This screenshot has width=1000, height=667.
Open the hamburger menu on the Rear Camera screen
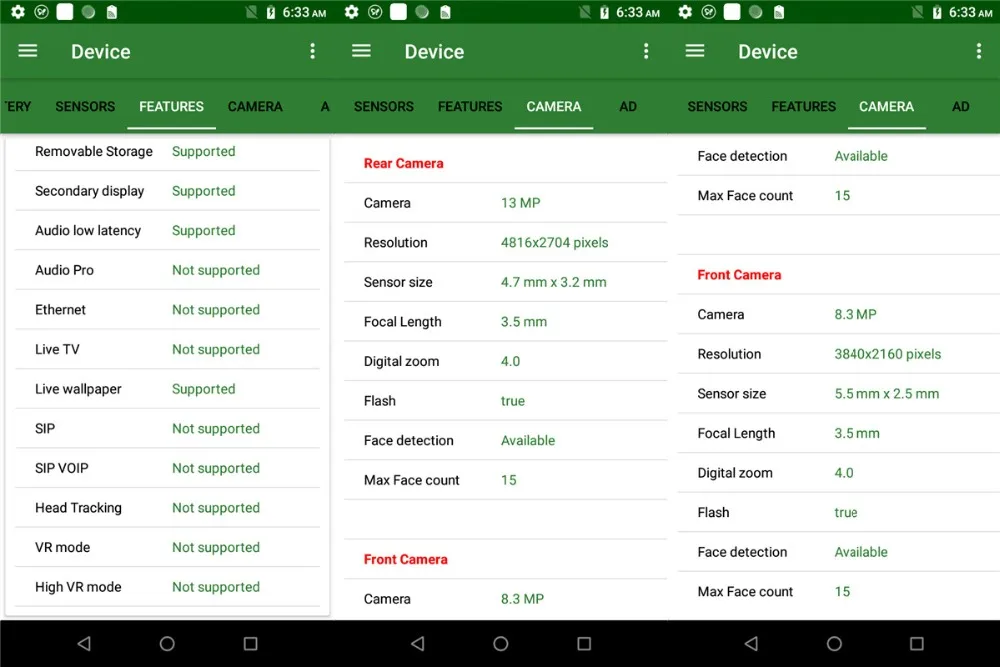pyautogui.click(x=361, y=51)
